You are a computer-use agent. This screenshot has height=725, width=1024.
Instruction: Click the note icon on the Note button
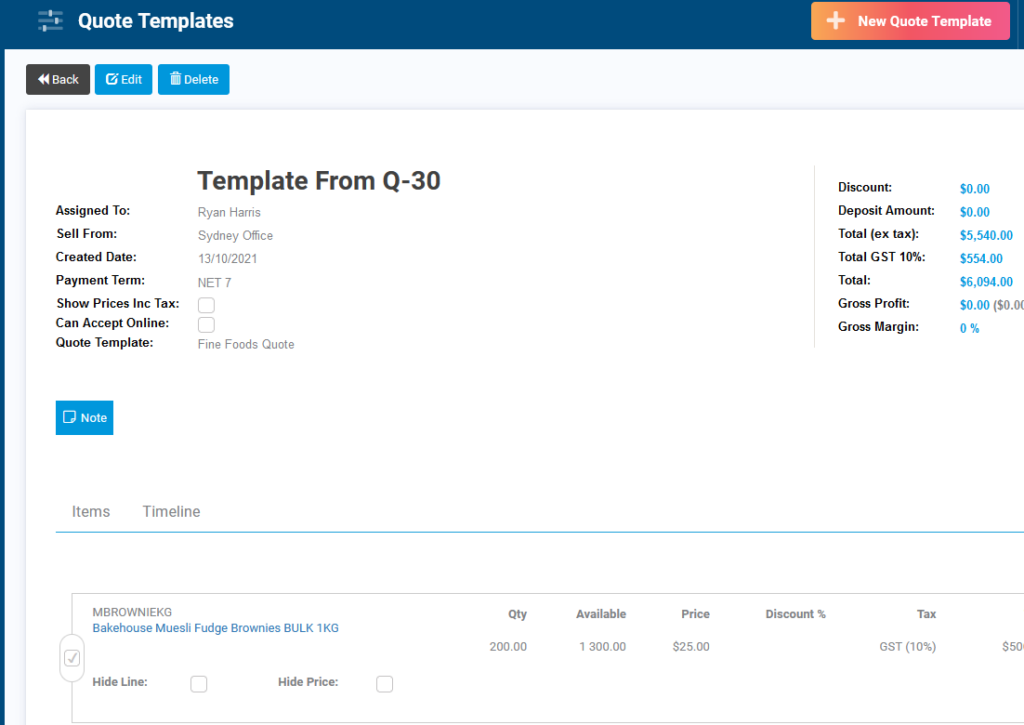click(x=71, y=417)
